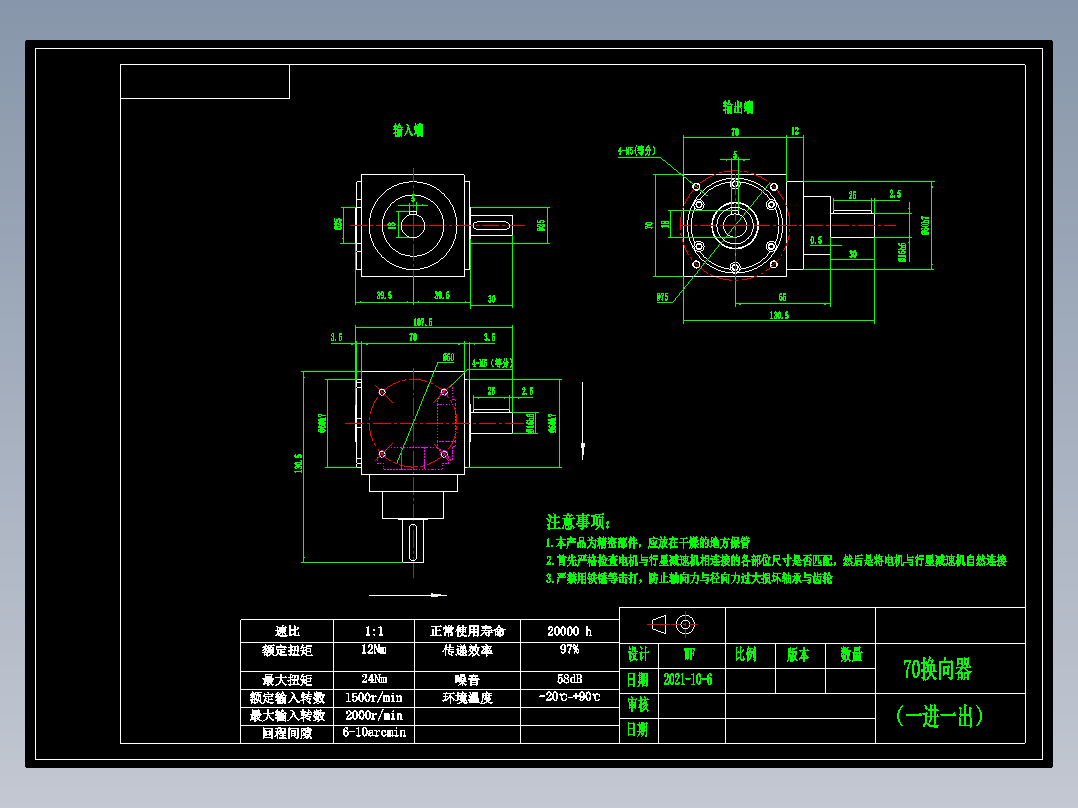Click the 2000r/min speed value
Screen dimensions: 1078x808
tap(374, 715)
